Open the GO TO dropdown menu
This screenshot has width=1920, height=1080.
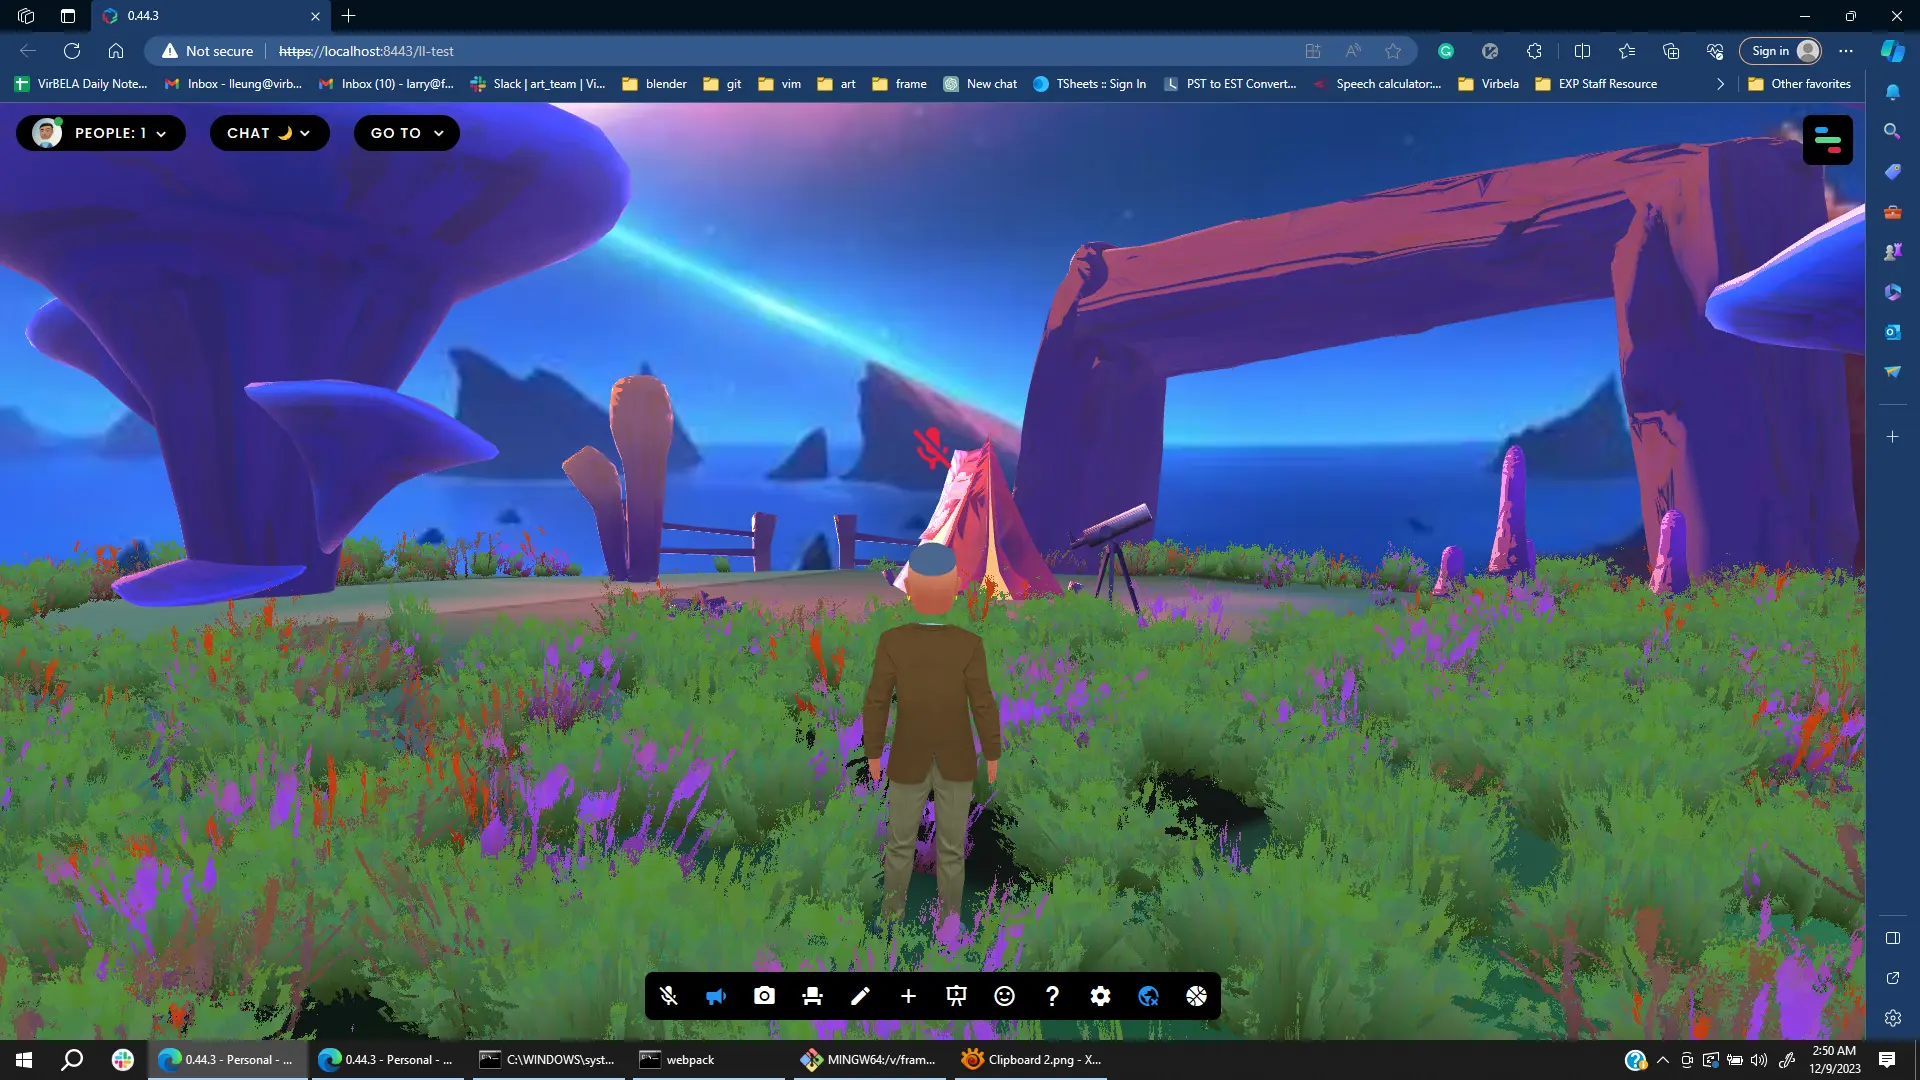coord(406,133)
